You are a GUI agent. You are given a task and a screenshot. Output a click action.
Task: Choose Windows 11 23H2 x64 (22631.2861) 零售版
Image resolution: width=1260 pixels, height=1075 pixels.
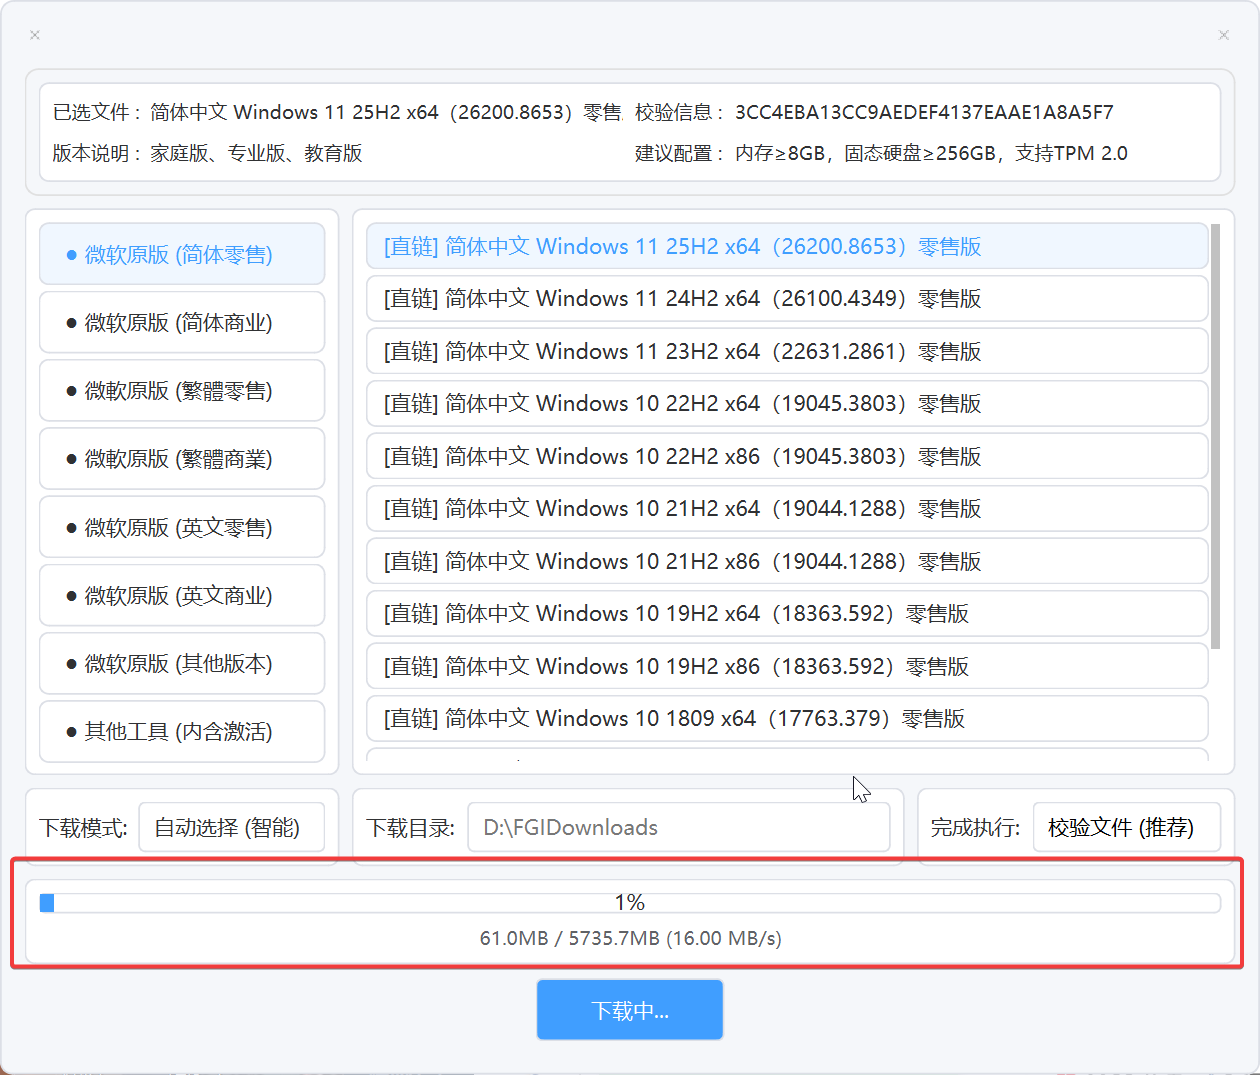787,351
